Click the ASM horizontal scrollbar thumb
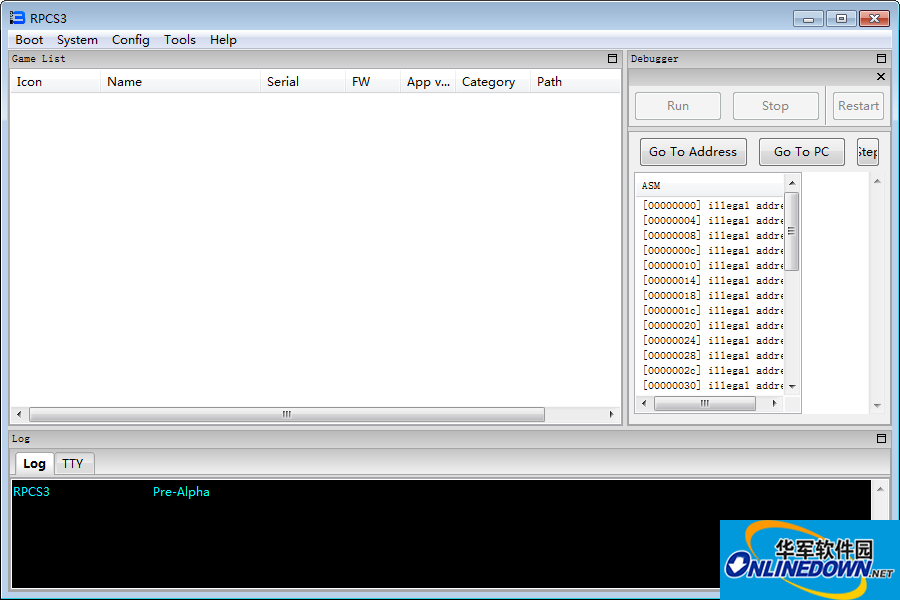This screenshot has width=900, height=600. click(705, 404)
